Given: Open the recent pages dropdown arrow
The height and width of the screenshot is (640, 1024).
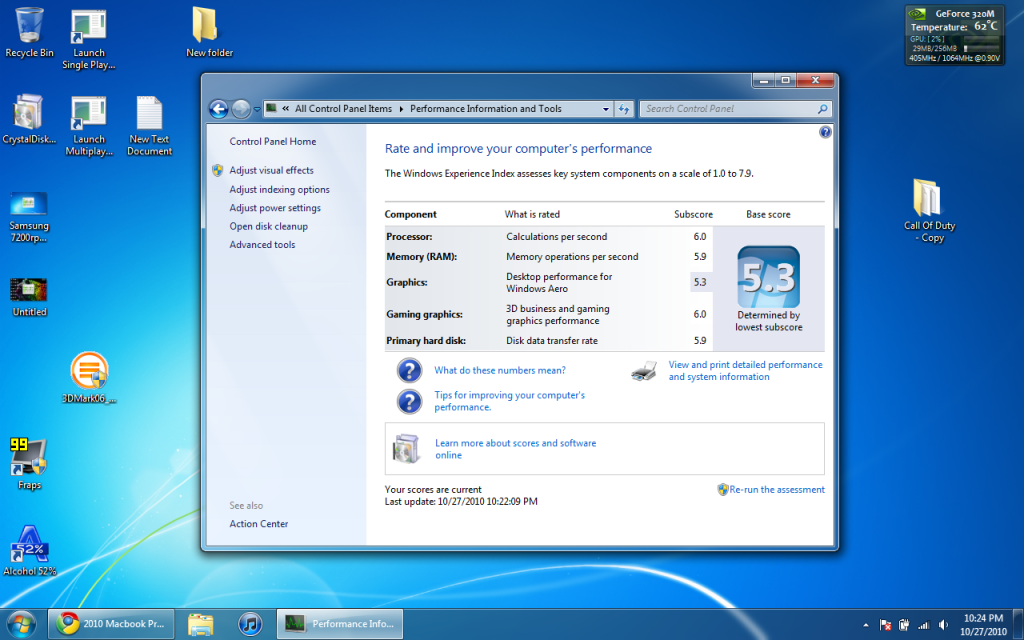Looking at the screenshot, I should 257,109.
